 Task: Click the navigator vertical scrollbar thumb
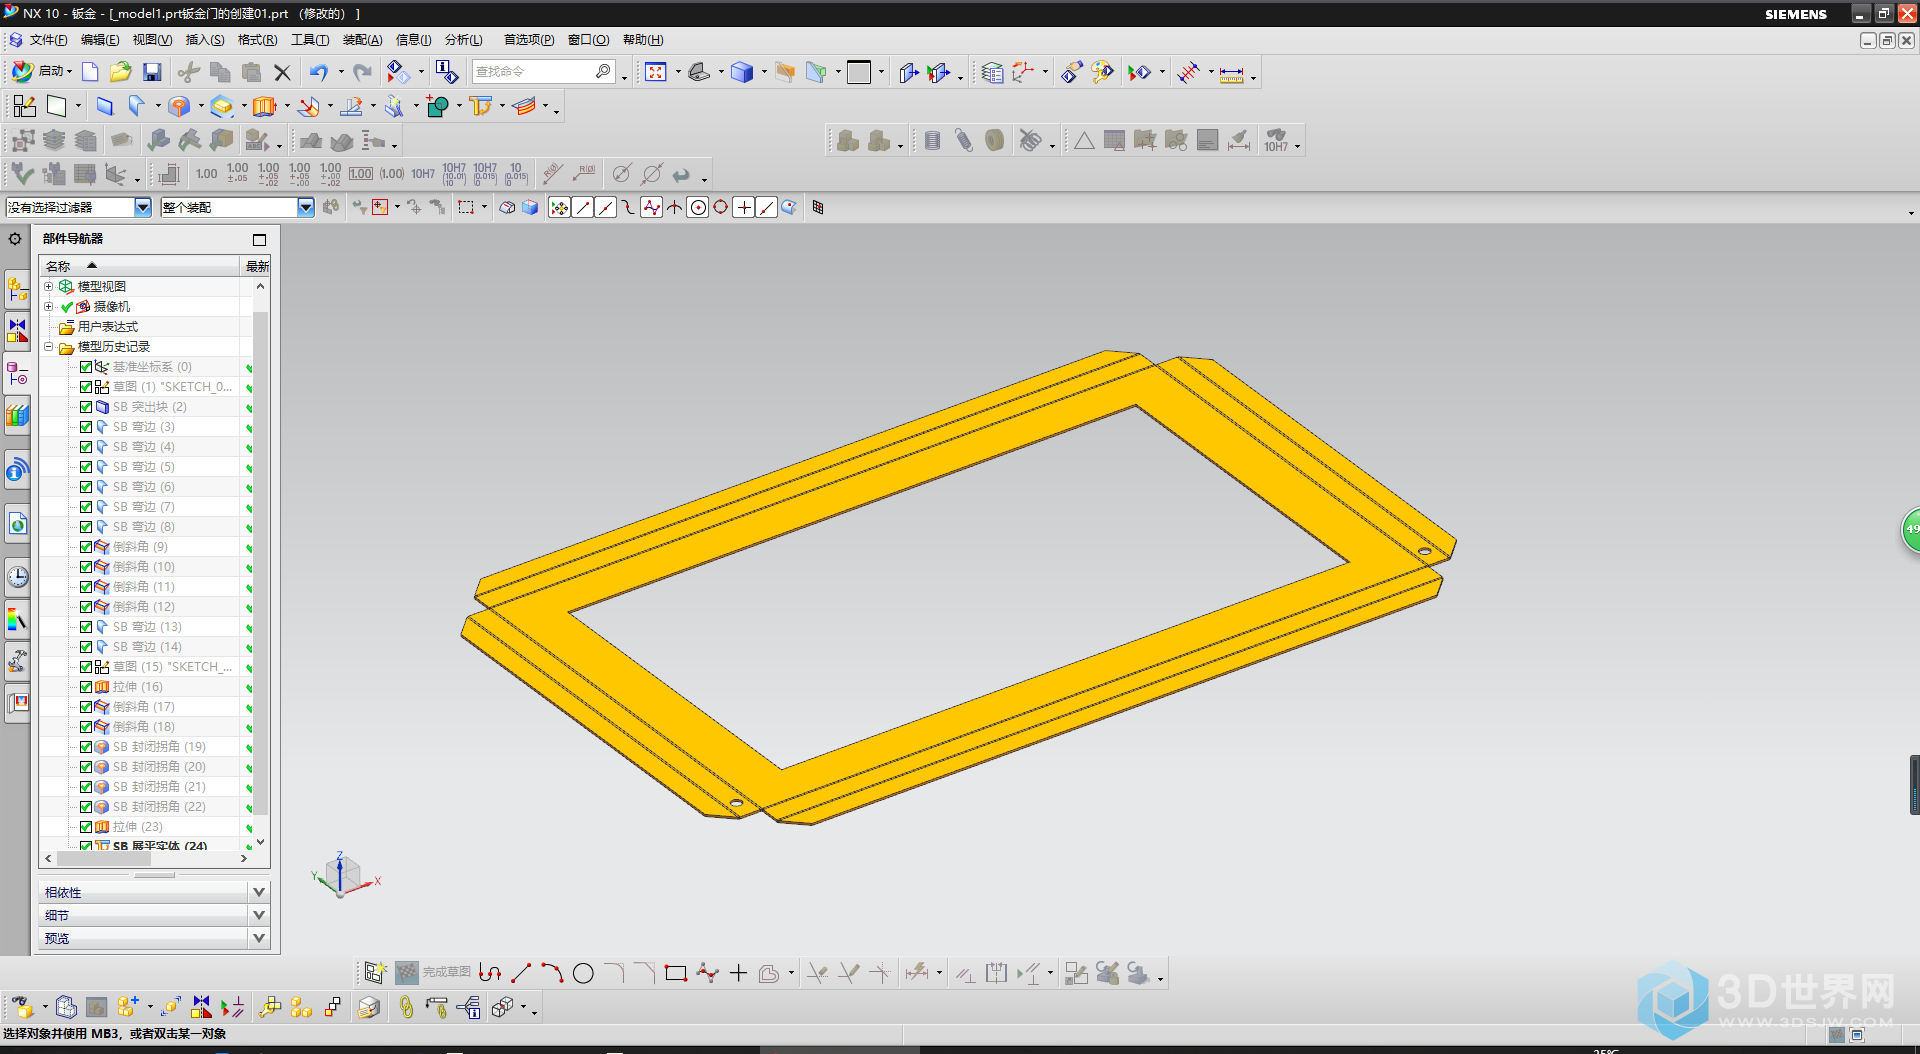[261, 563]
